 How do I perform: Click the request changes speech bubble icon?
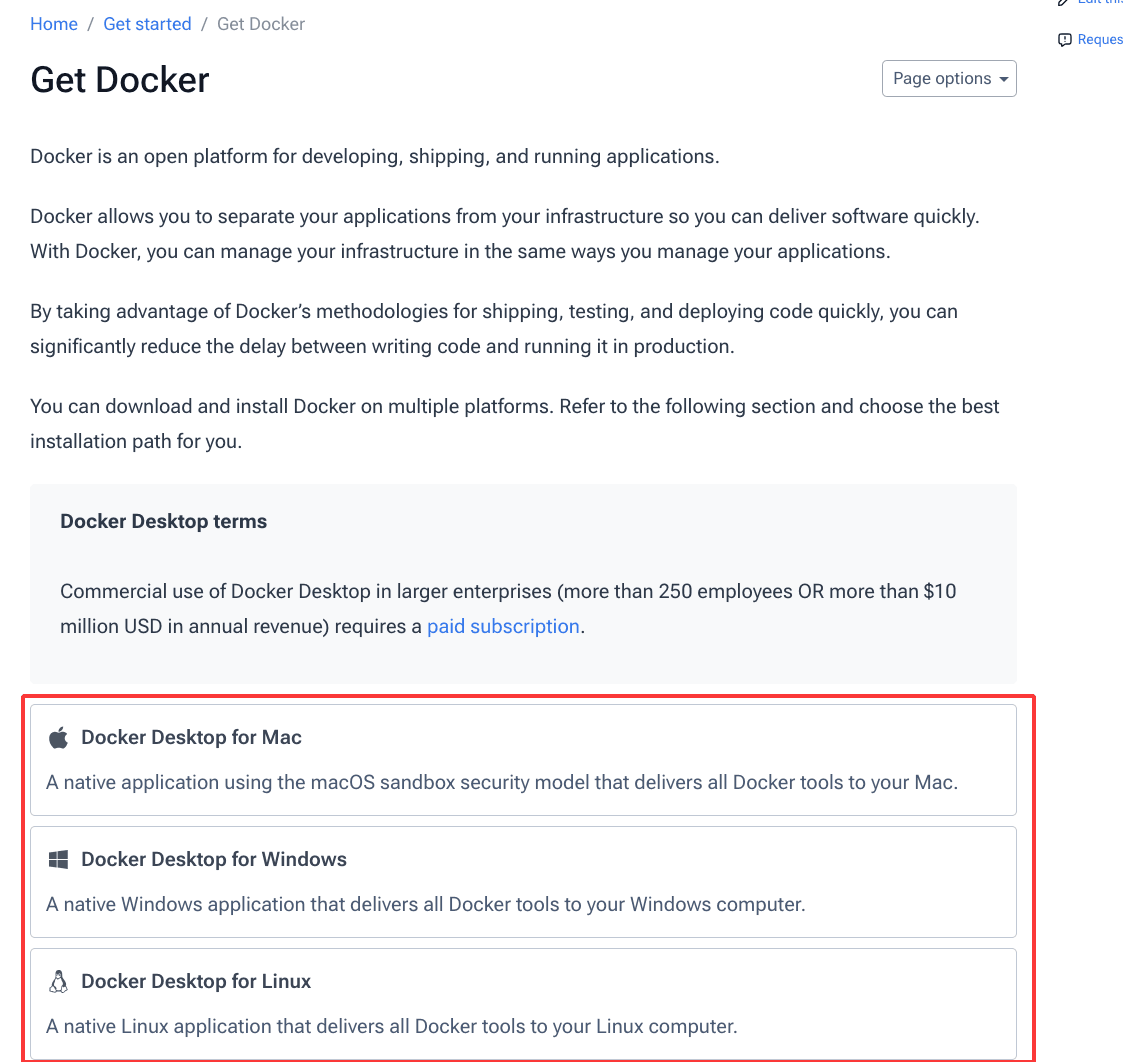[1064, 40]
